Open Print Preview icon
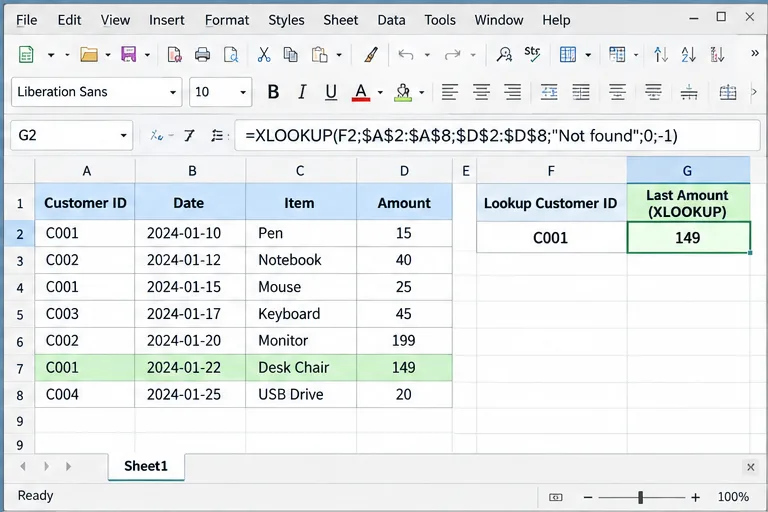The width and height of the screenshot is (768, 512). [x=231, y=54]
